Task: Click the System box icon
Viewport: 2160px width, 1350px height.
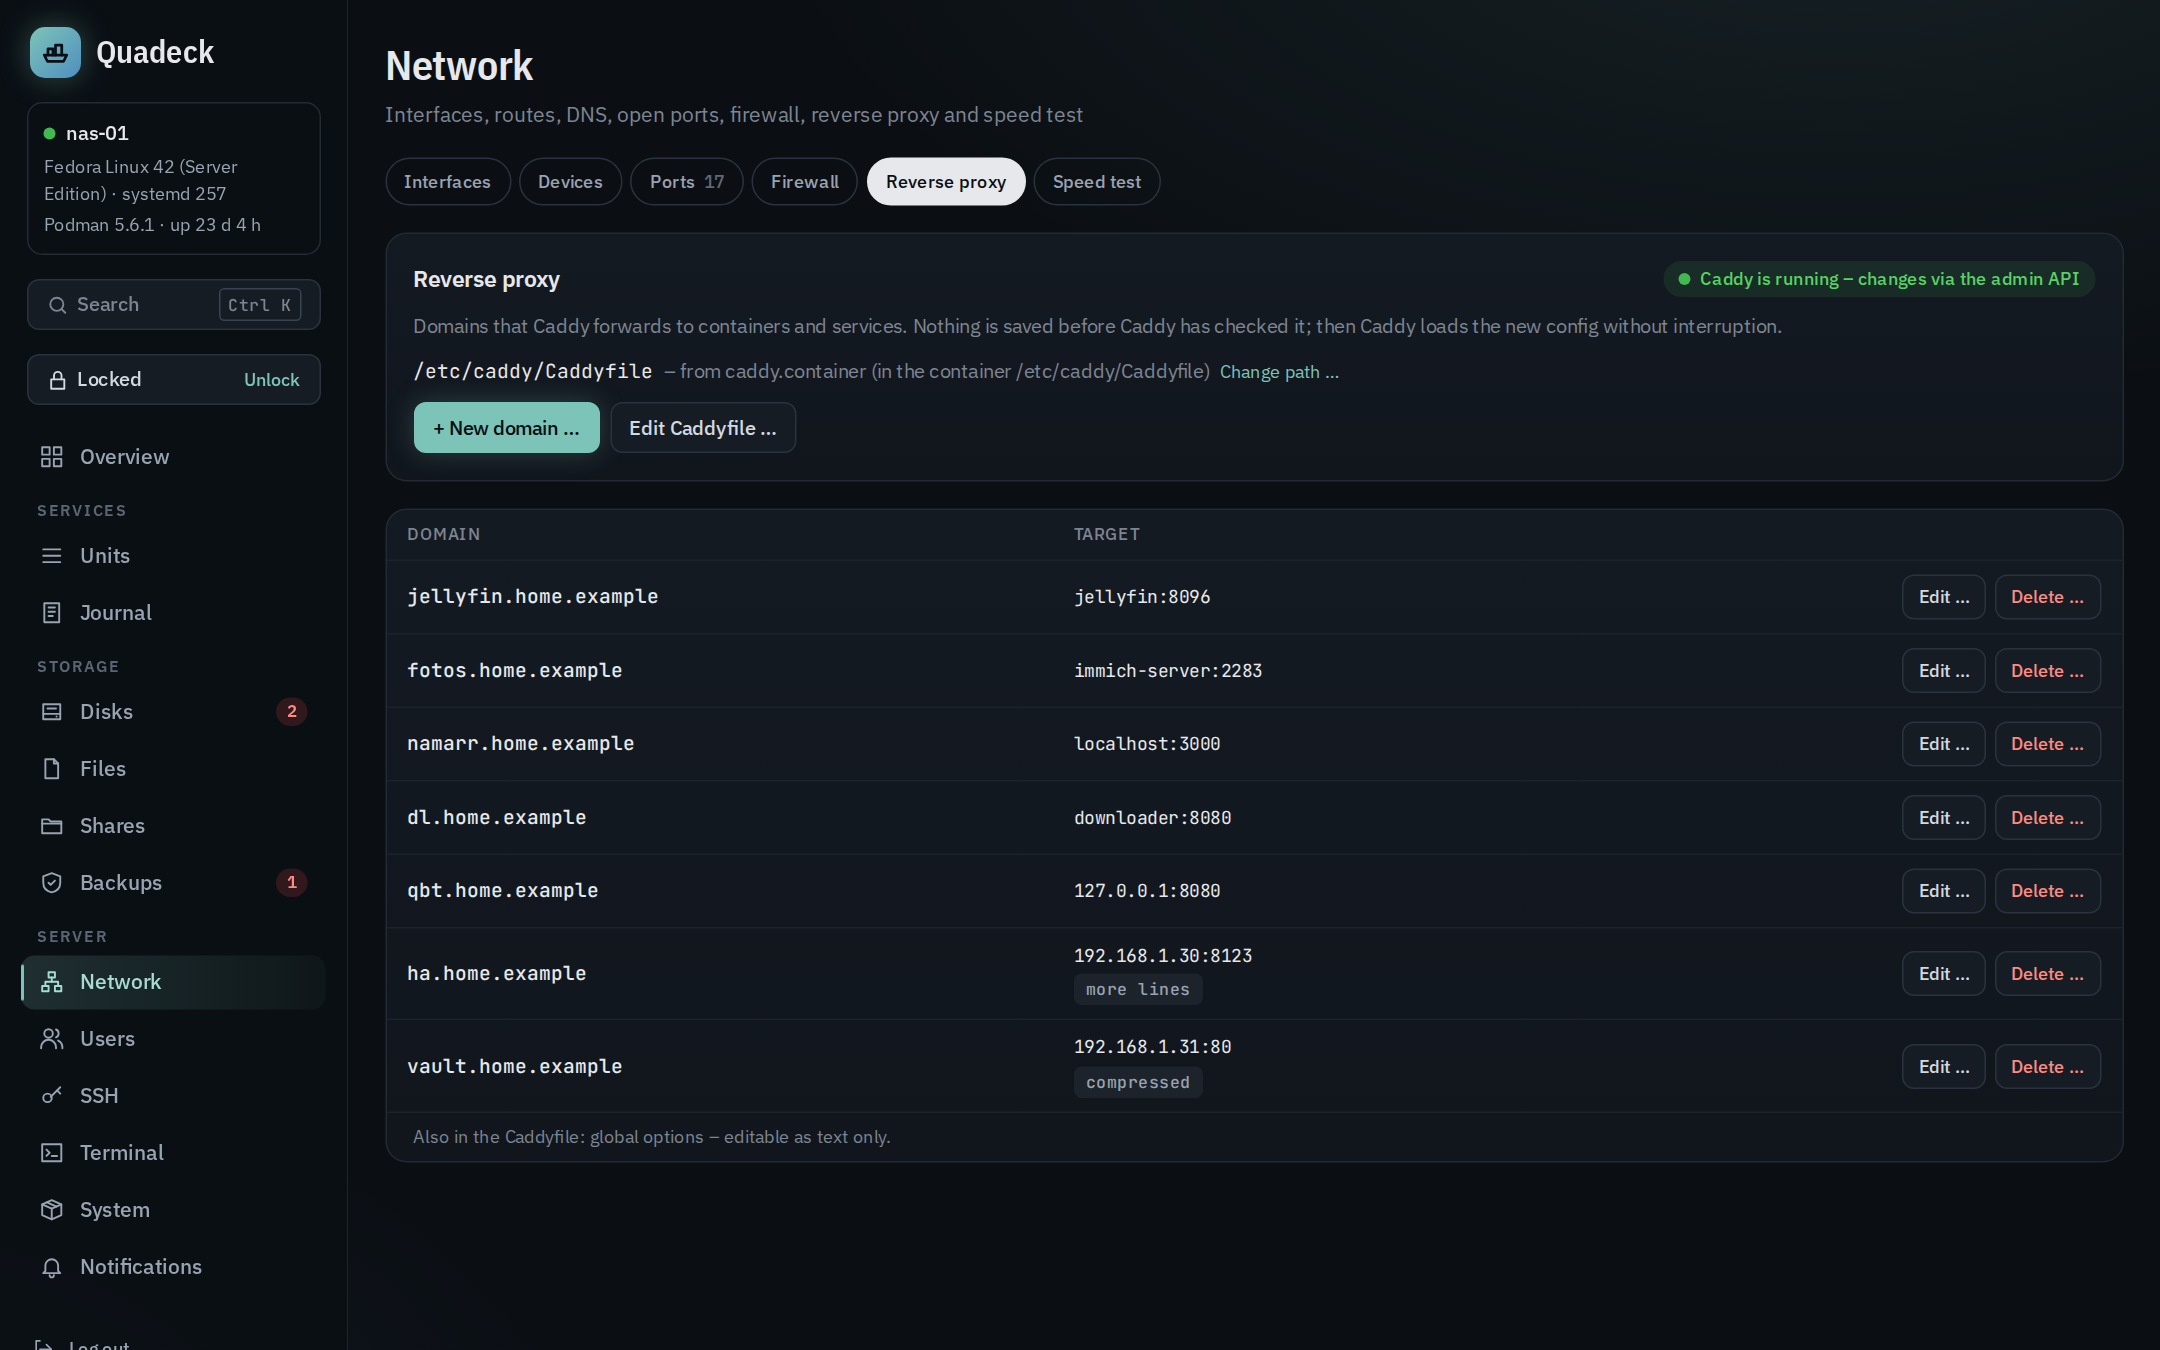Action: tap(52, 1210)
